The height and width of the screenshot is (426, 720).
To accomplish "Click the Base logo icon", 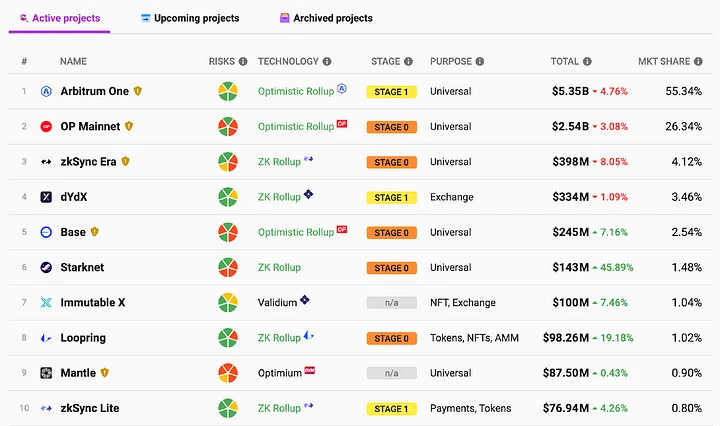I will pyautogui.click(x=46, y=232).
